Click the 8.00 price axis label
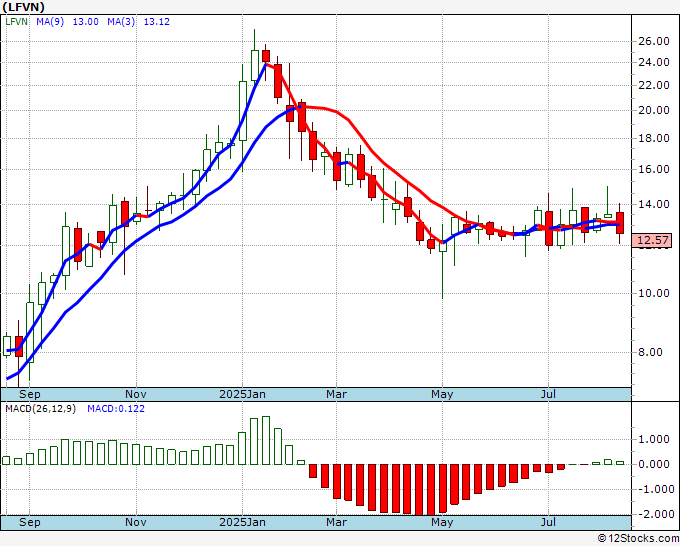680x546 pixels. point(651,353)
